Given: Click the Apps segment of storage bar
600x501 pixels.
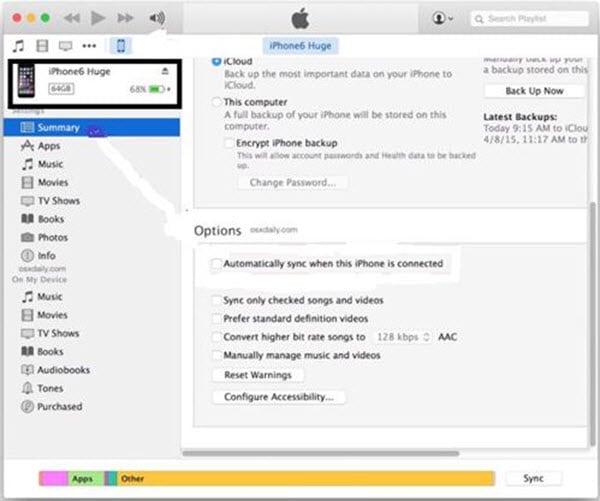Looking at the screenshot, I should click(x=86, y=478).
